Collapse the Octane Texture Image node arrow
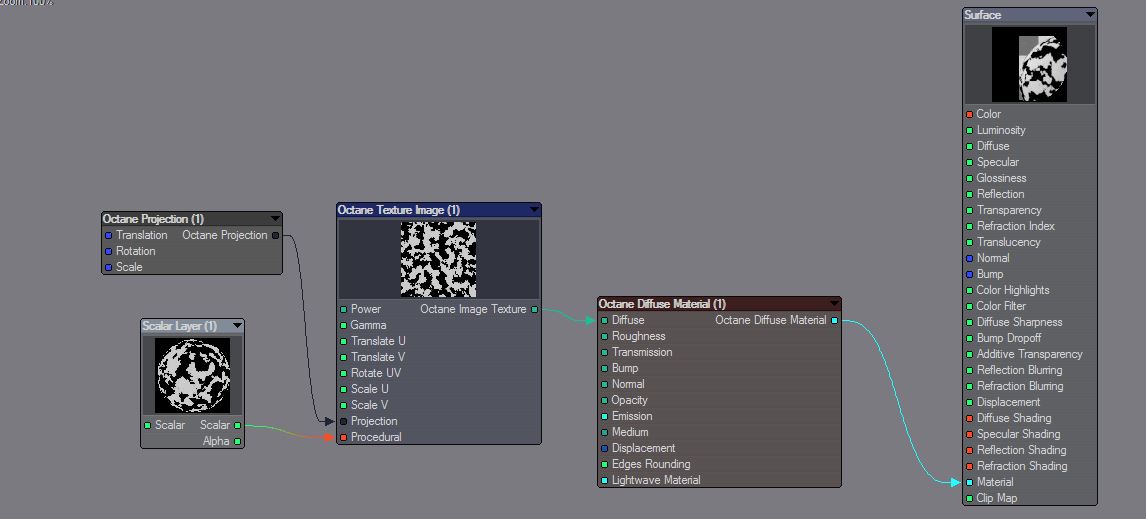The width and height of the screenshot is (1146, 519). pos(534,210)
